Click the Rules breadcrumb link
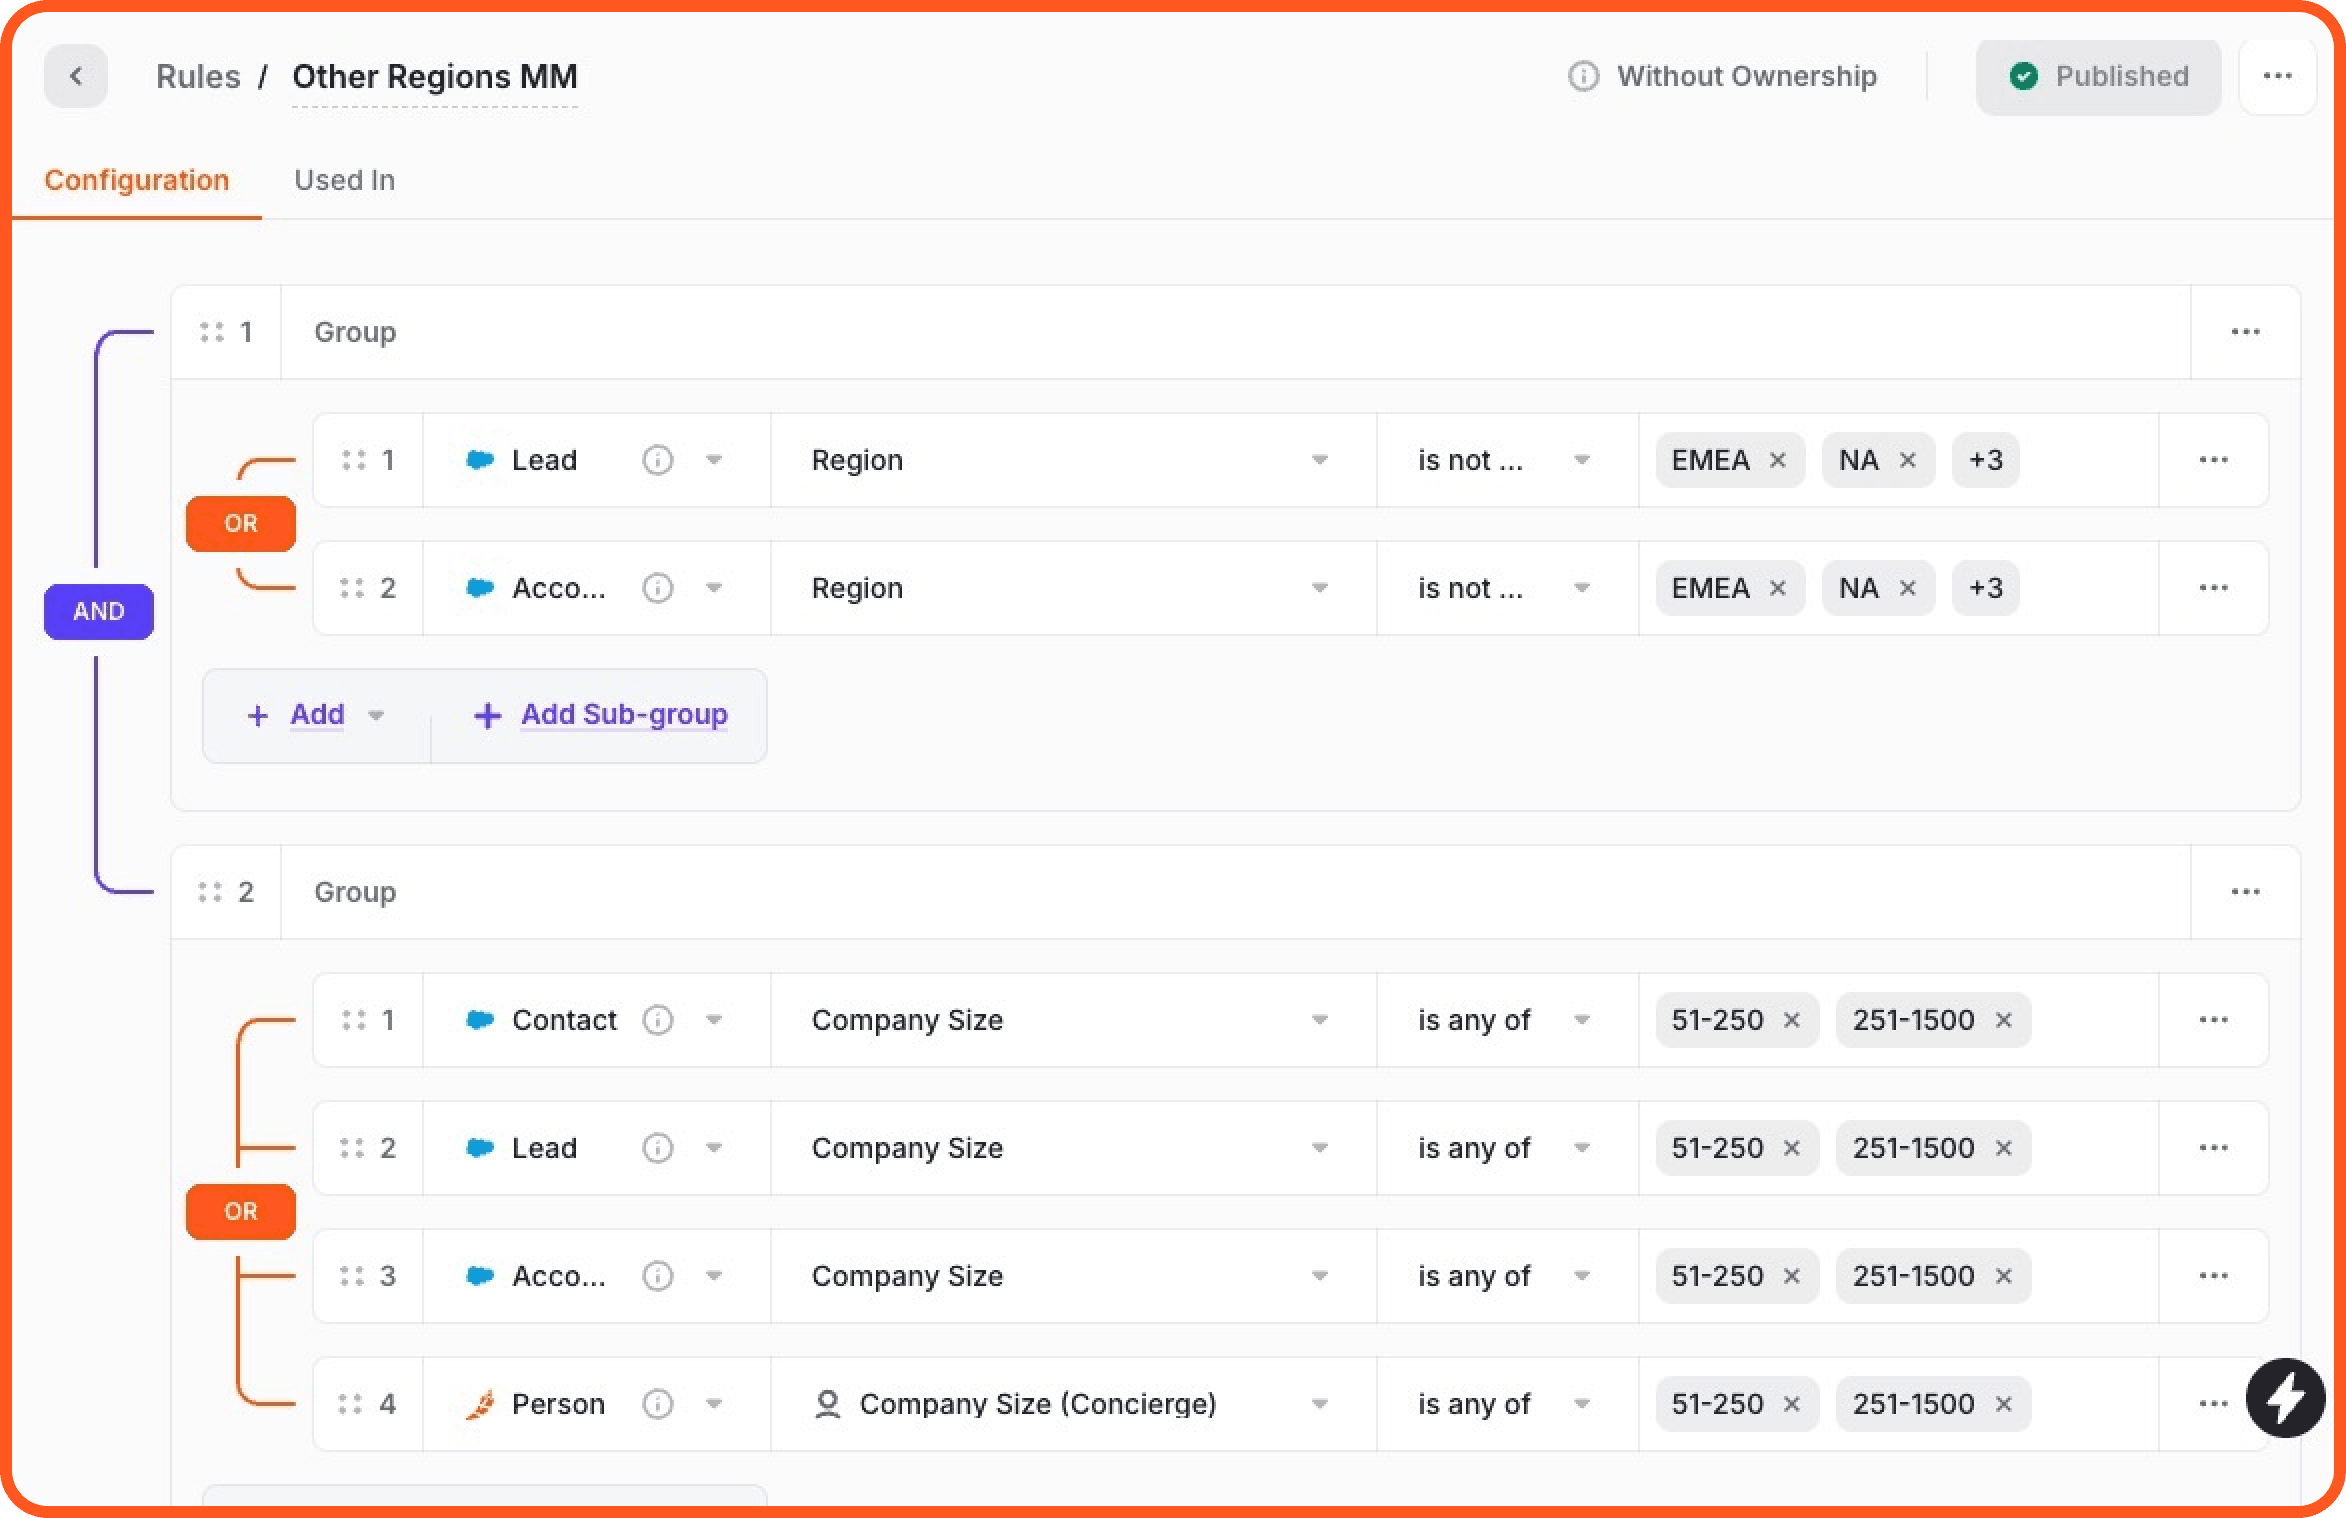 click(x=198, y=76)
